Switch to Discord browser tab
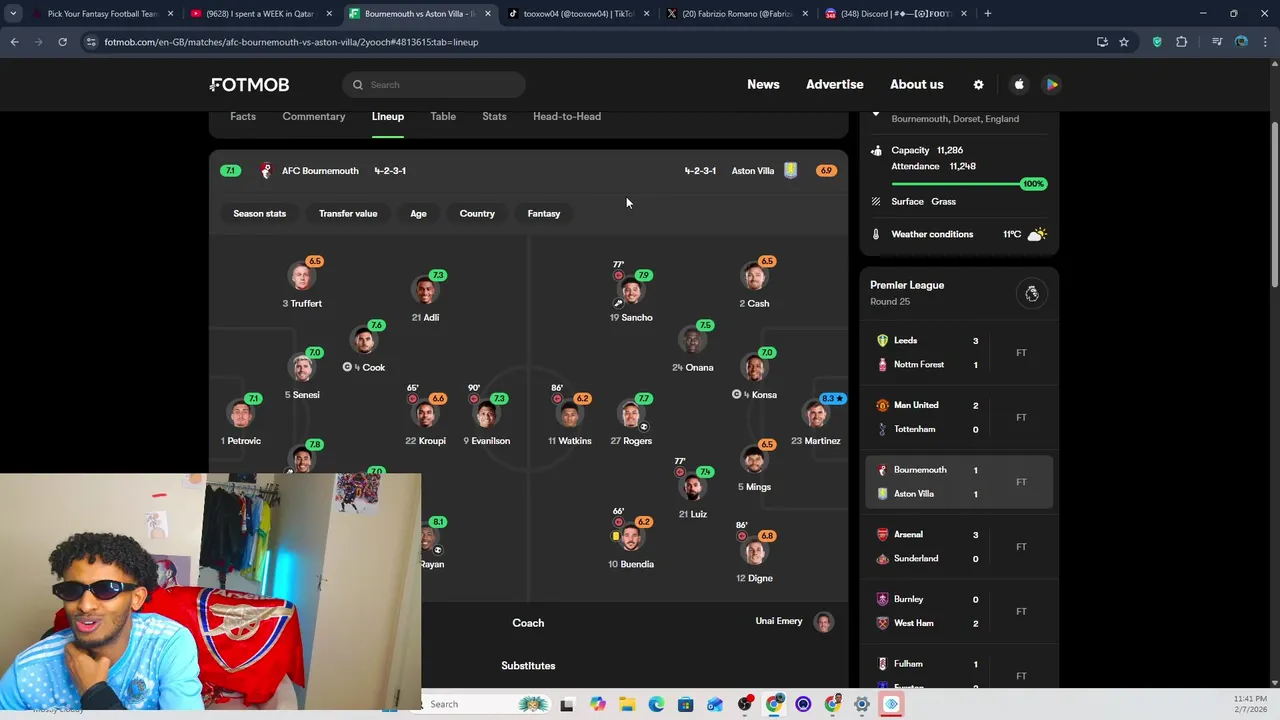 point(895,14)
